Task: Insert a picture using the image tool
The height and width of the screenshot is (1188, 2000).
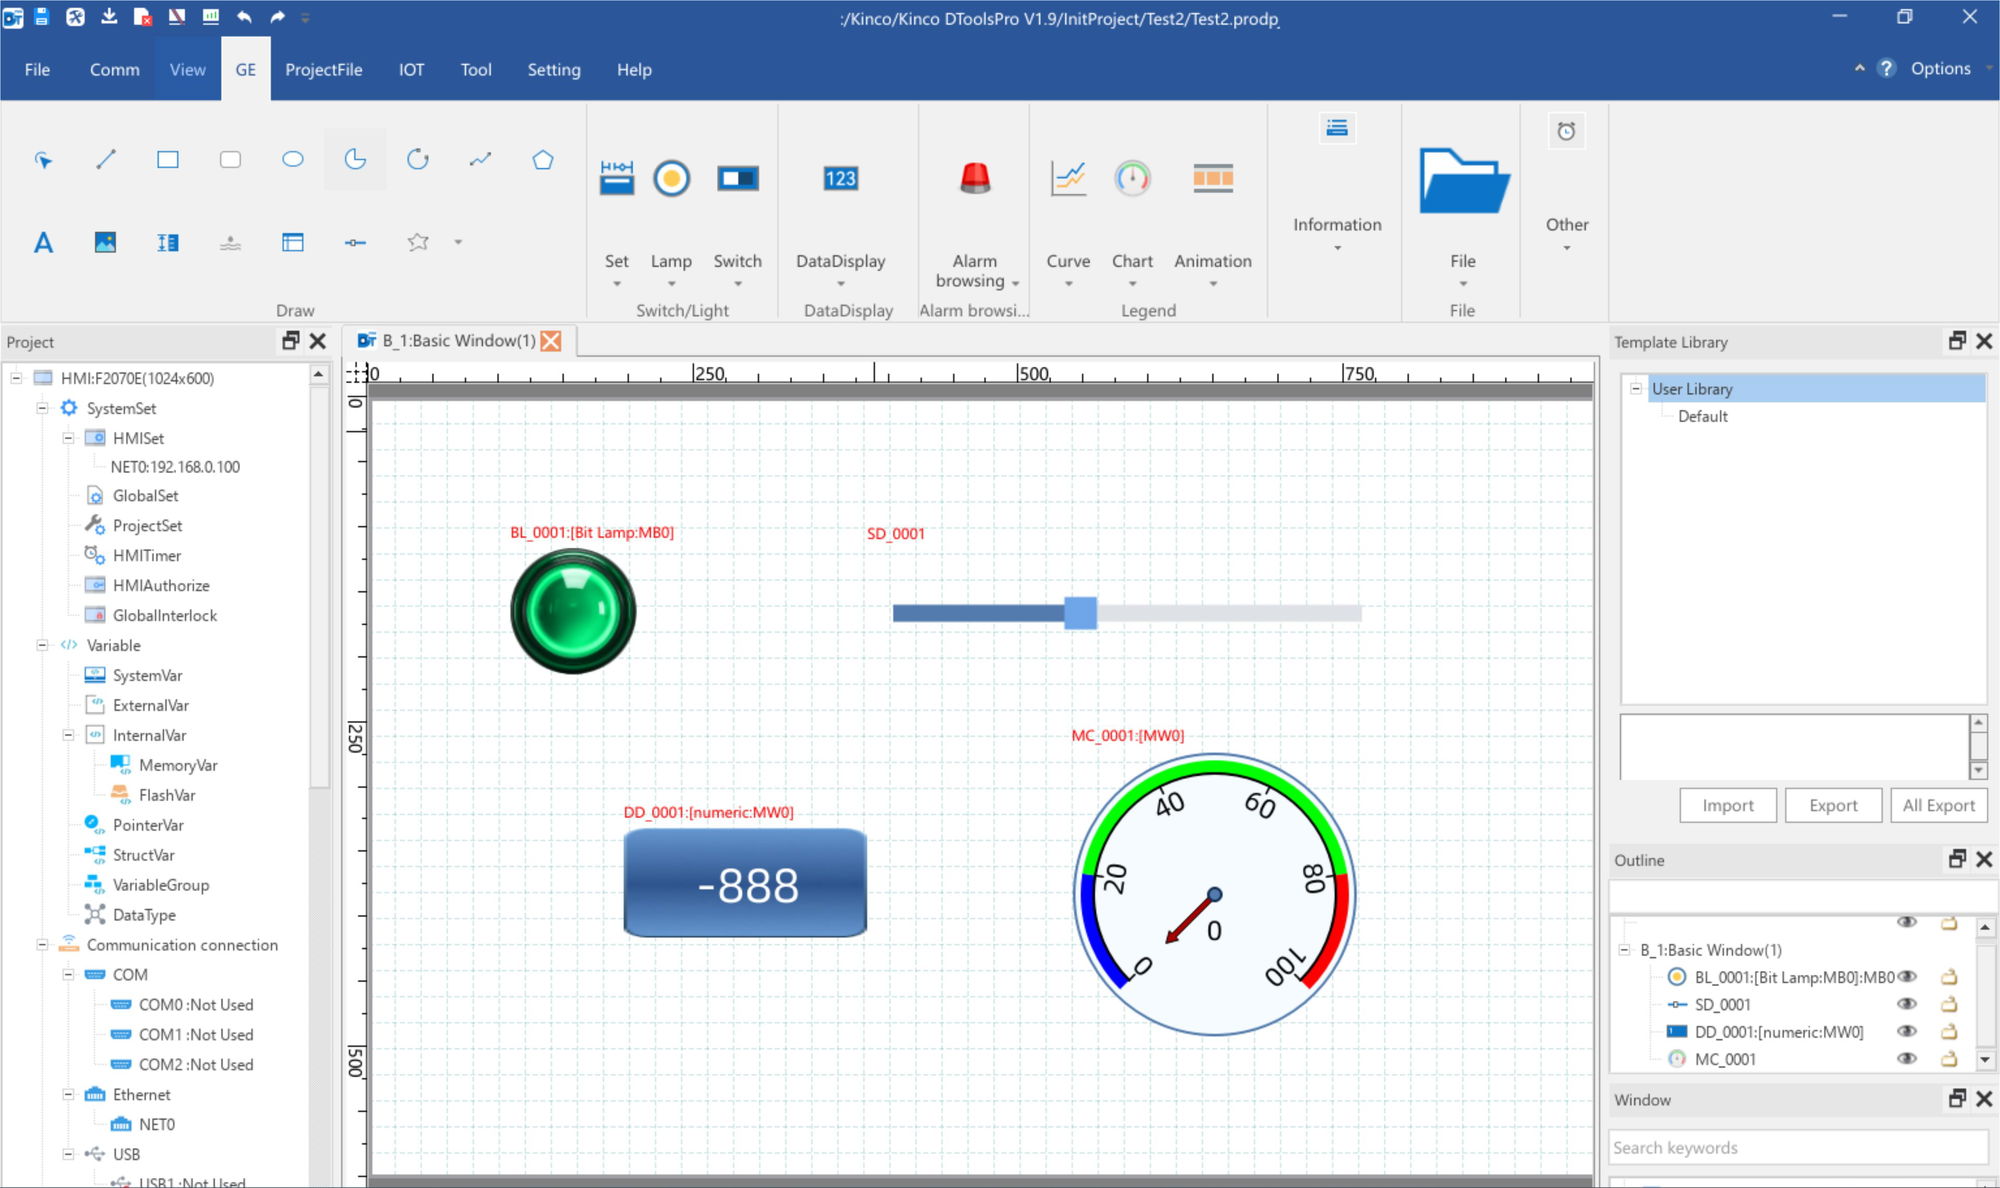Action: [x=105, y=241]
